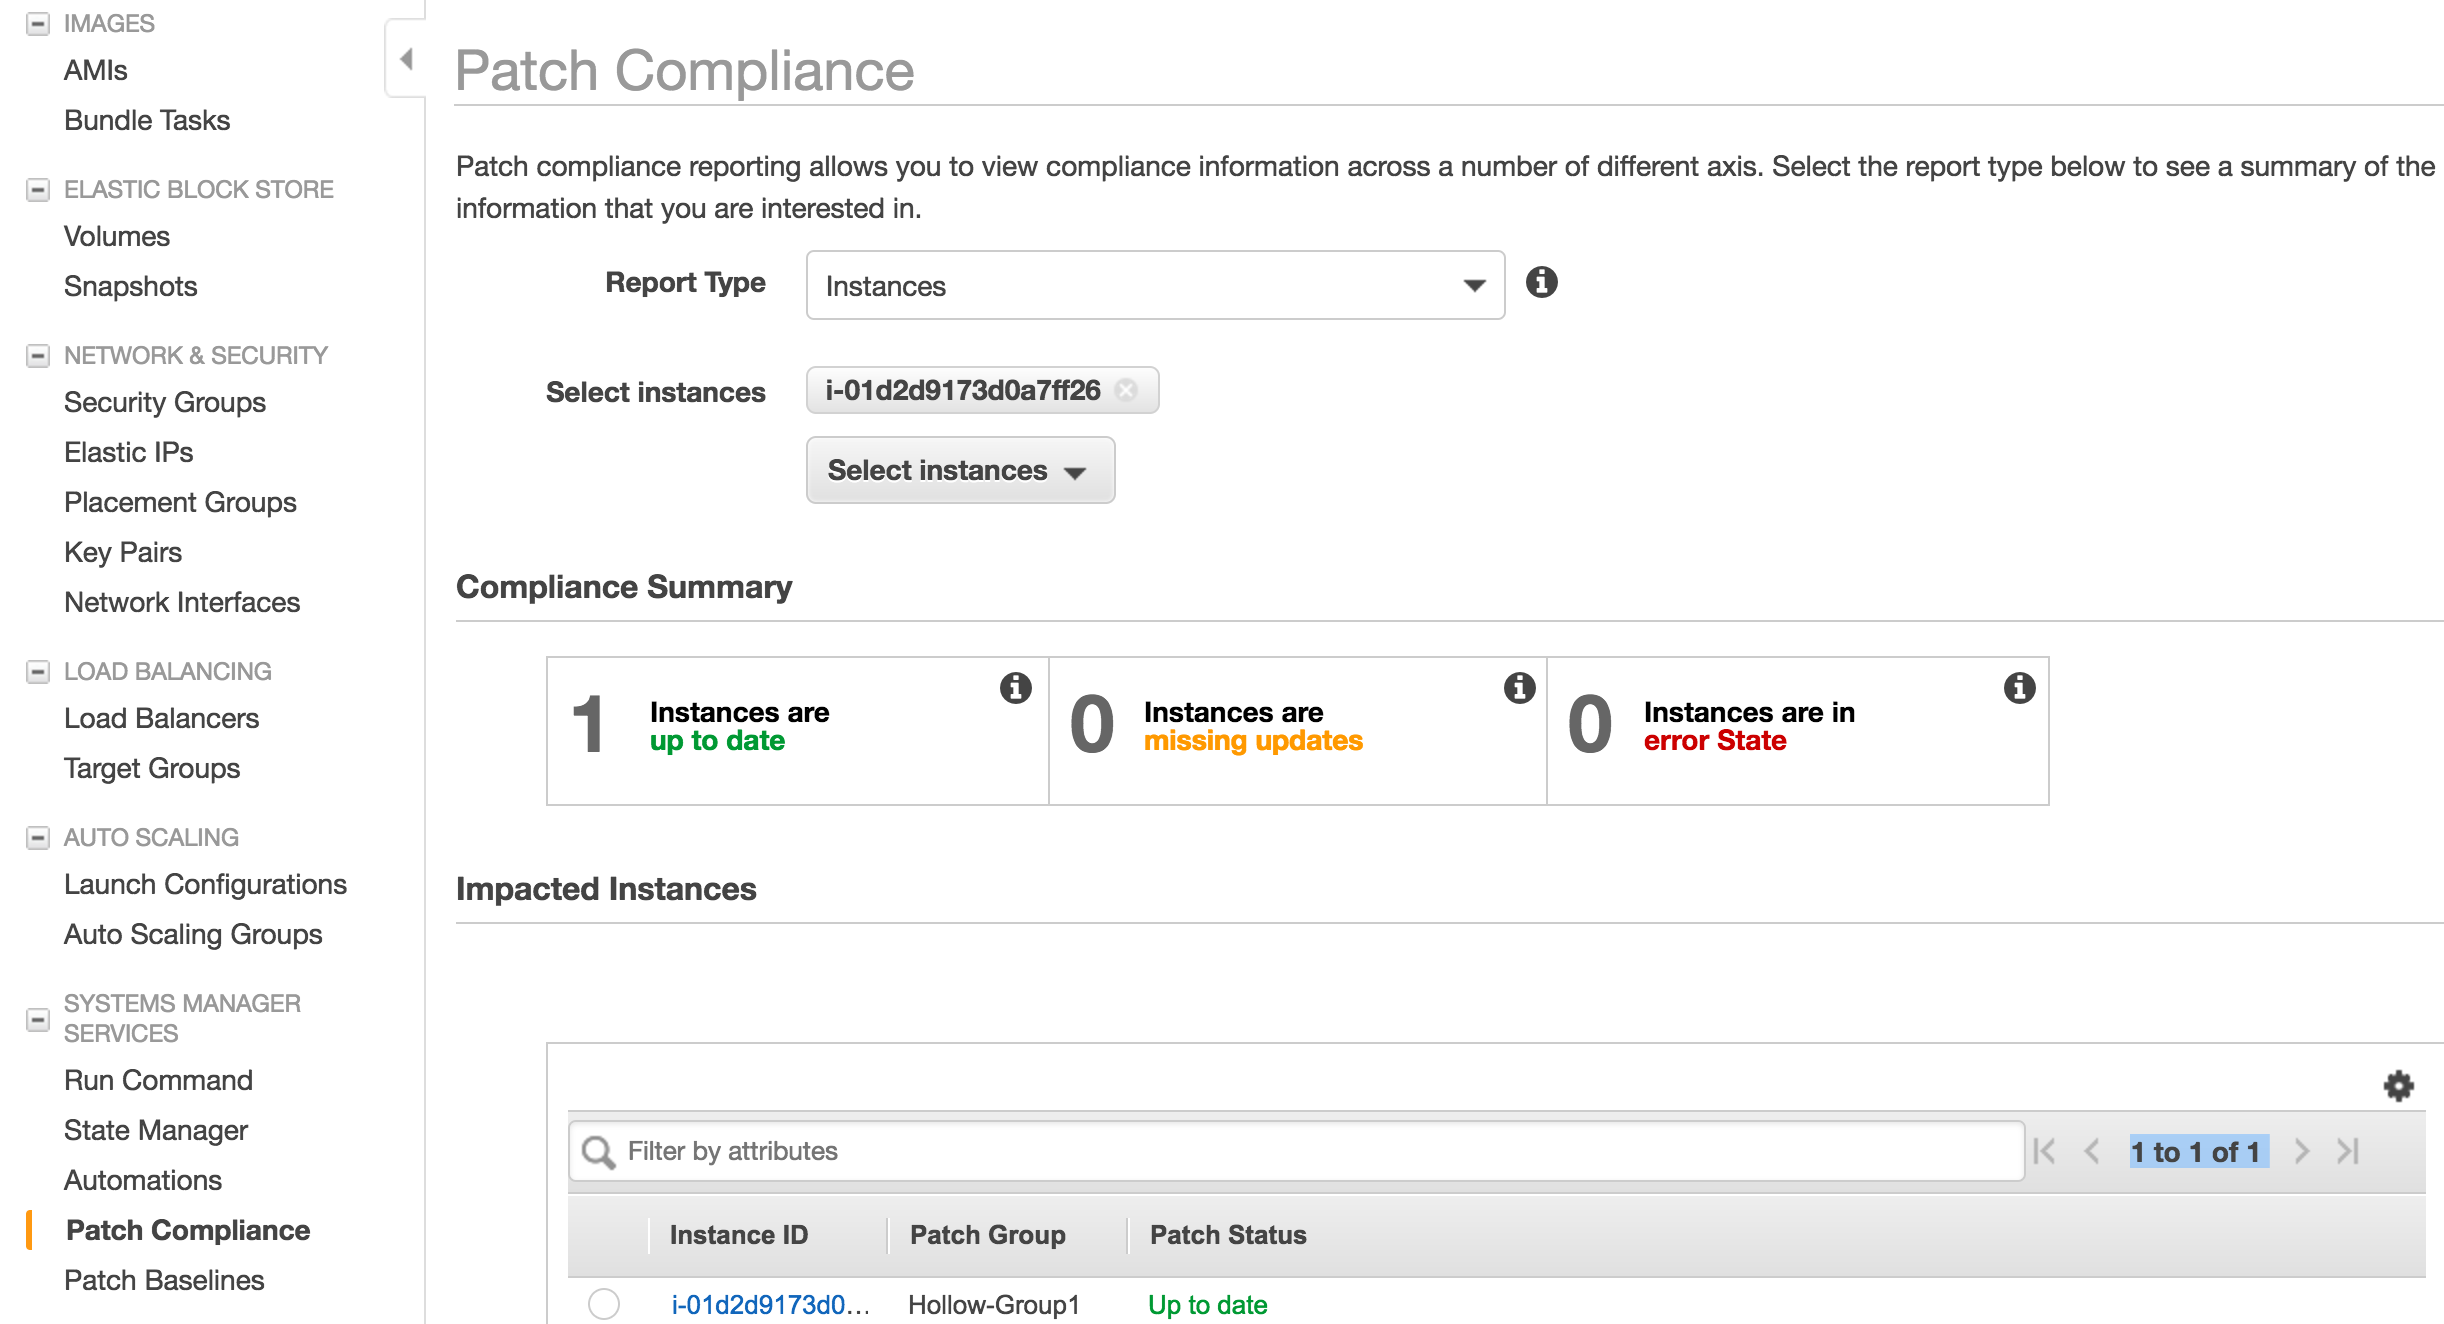This screenshot has width=2444, height=1324.
Task: Collapse the AUTO SCALING section
Action: 38,838
